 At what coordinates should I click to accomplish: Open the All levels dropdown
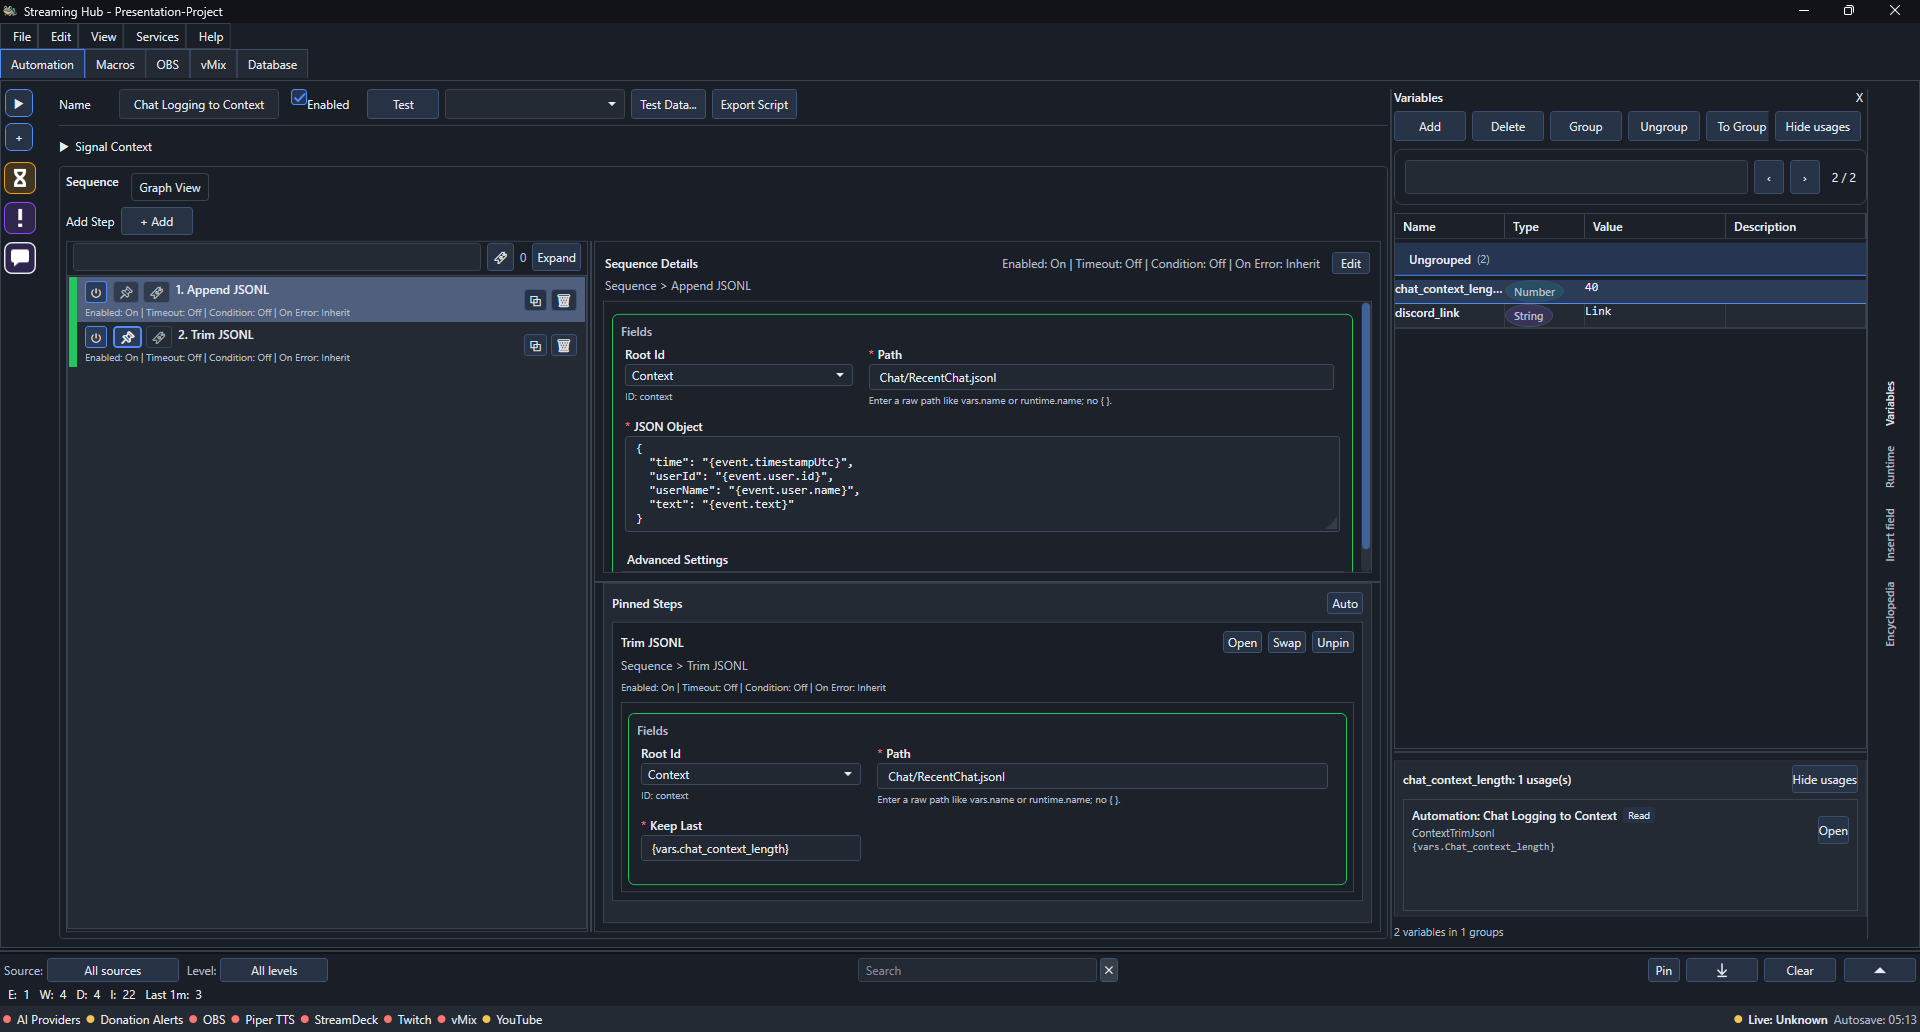[x=274, y=970]
